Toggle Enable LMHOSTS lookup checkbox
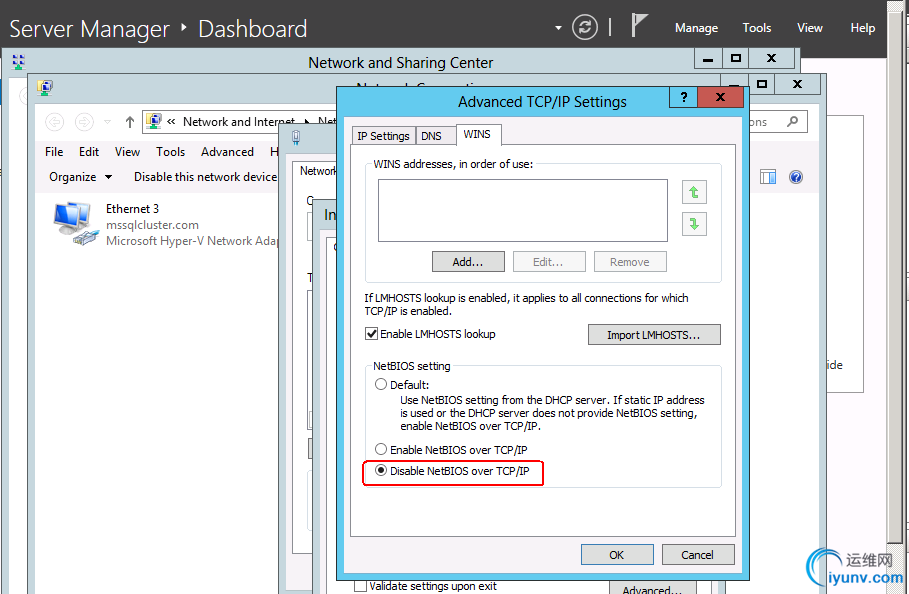Viewport: 909px width, 594px height. (x=372, y=334)
